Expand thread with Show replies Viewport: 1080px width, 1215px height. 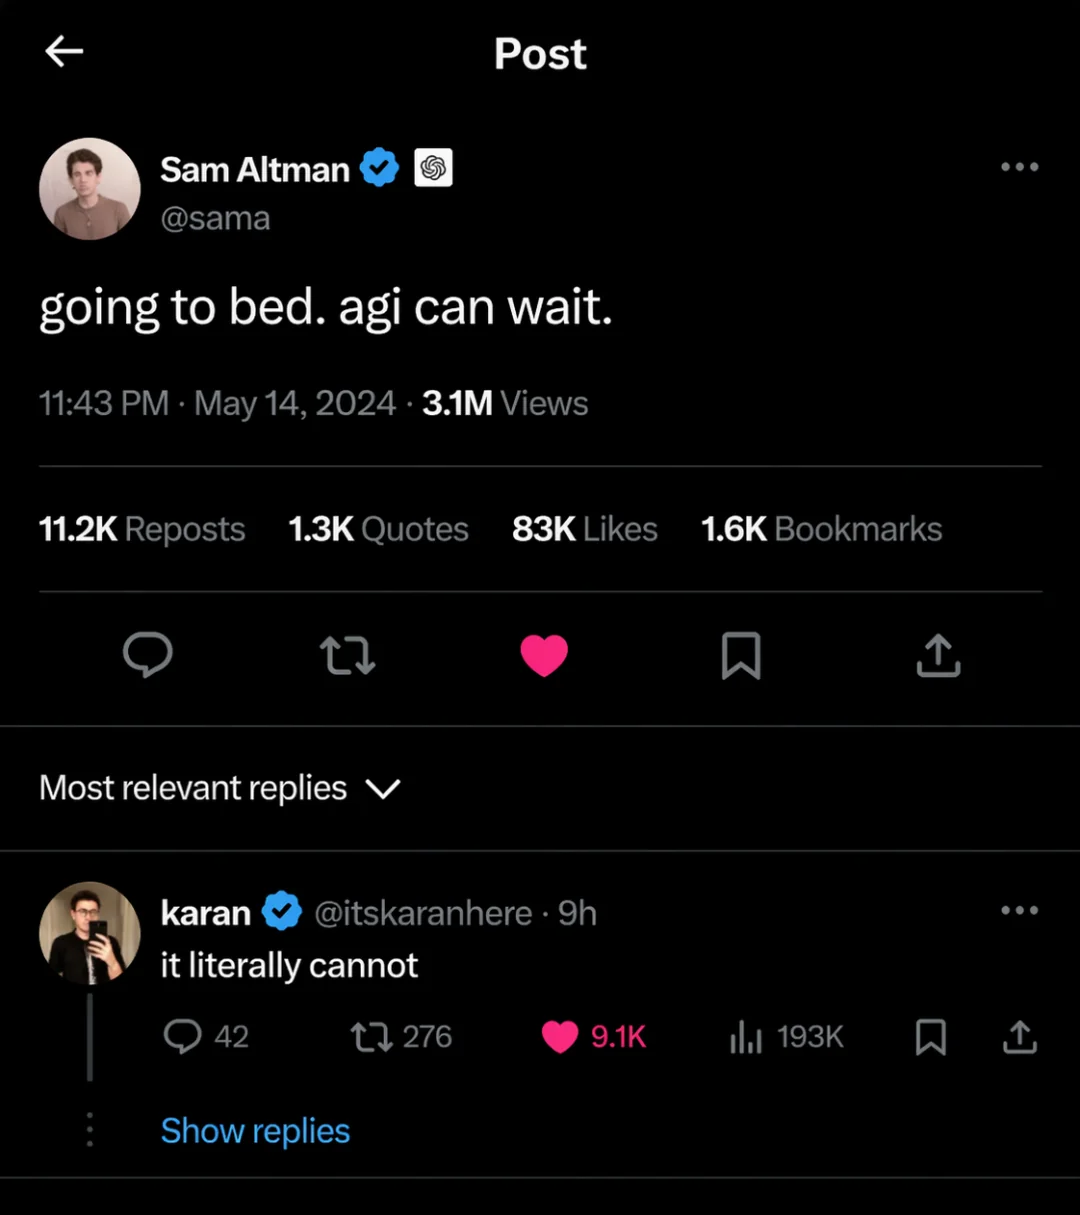(x=255, y=1131)
